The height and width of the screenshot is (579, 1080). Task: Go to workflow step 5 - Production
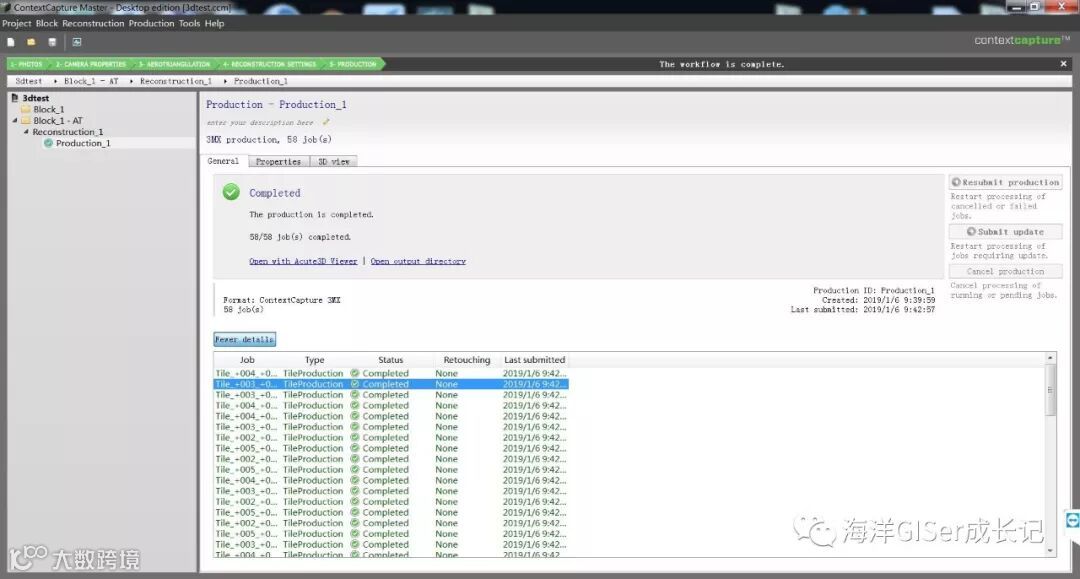[353, 64]
